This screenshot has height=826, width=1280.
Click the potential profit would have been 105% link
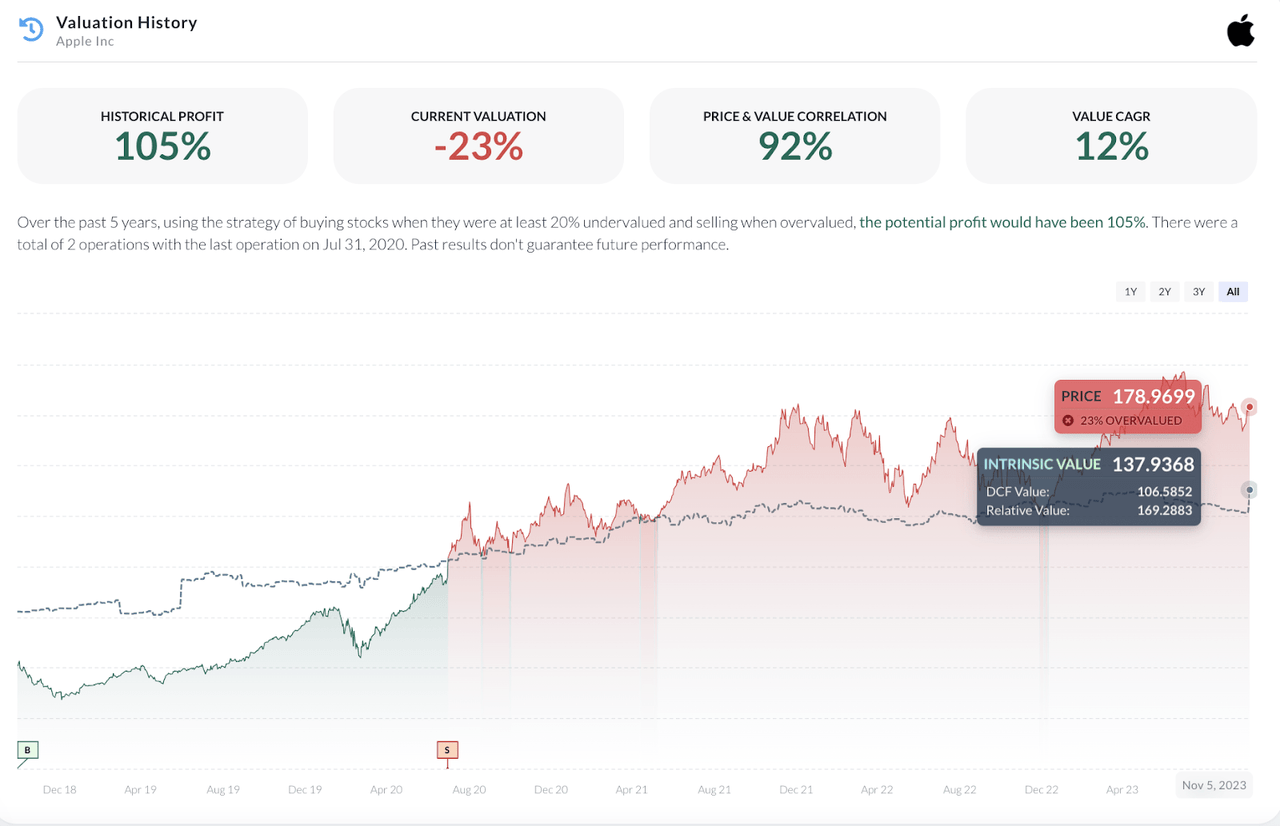coord(1001,222)
